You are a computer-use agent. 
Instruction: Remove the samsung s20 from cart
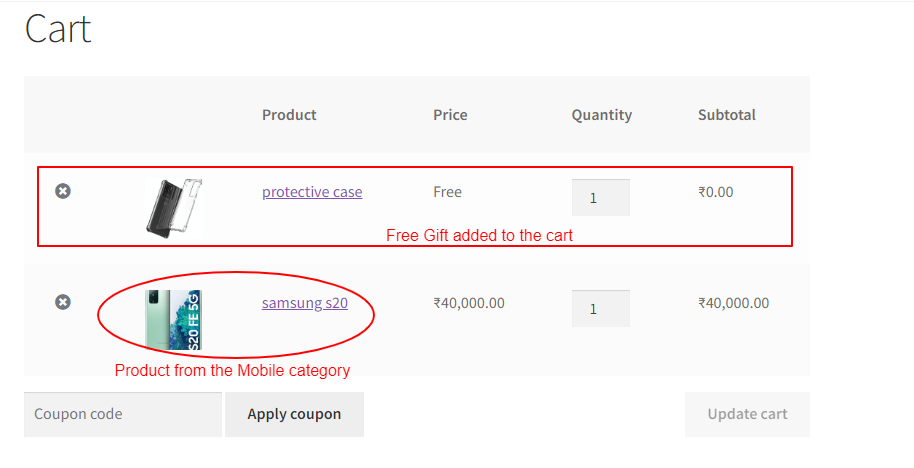[x=63, y=302]
